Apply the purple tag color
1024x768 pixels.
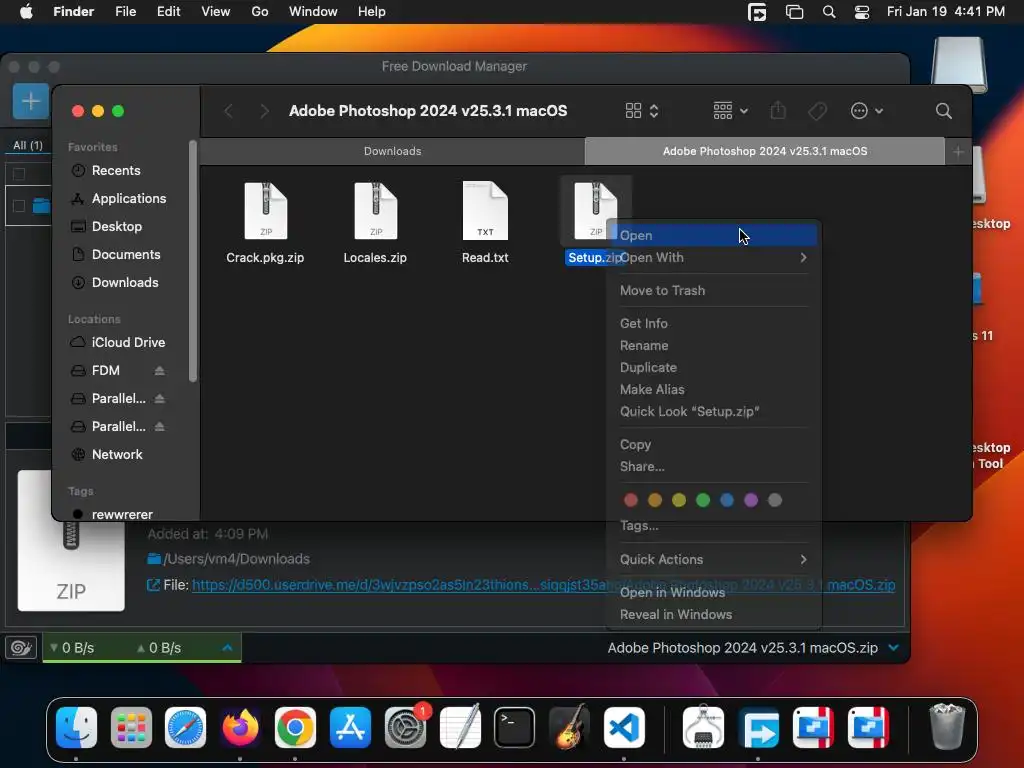click(751, 500)
